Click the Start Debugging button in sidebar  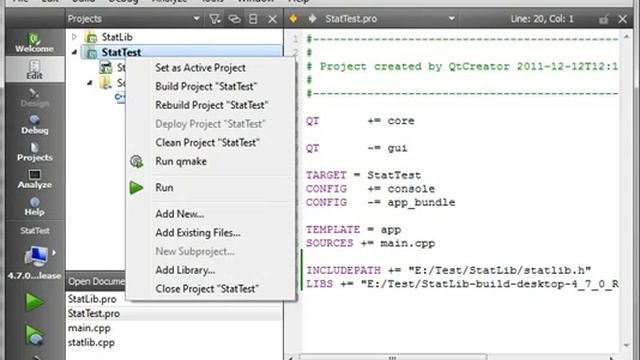point(34,336)
